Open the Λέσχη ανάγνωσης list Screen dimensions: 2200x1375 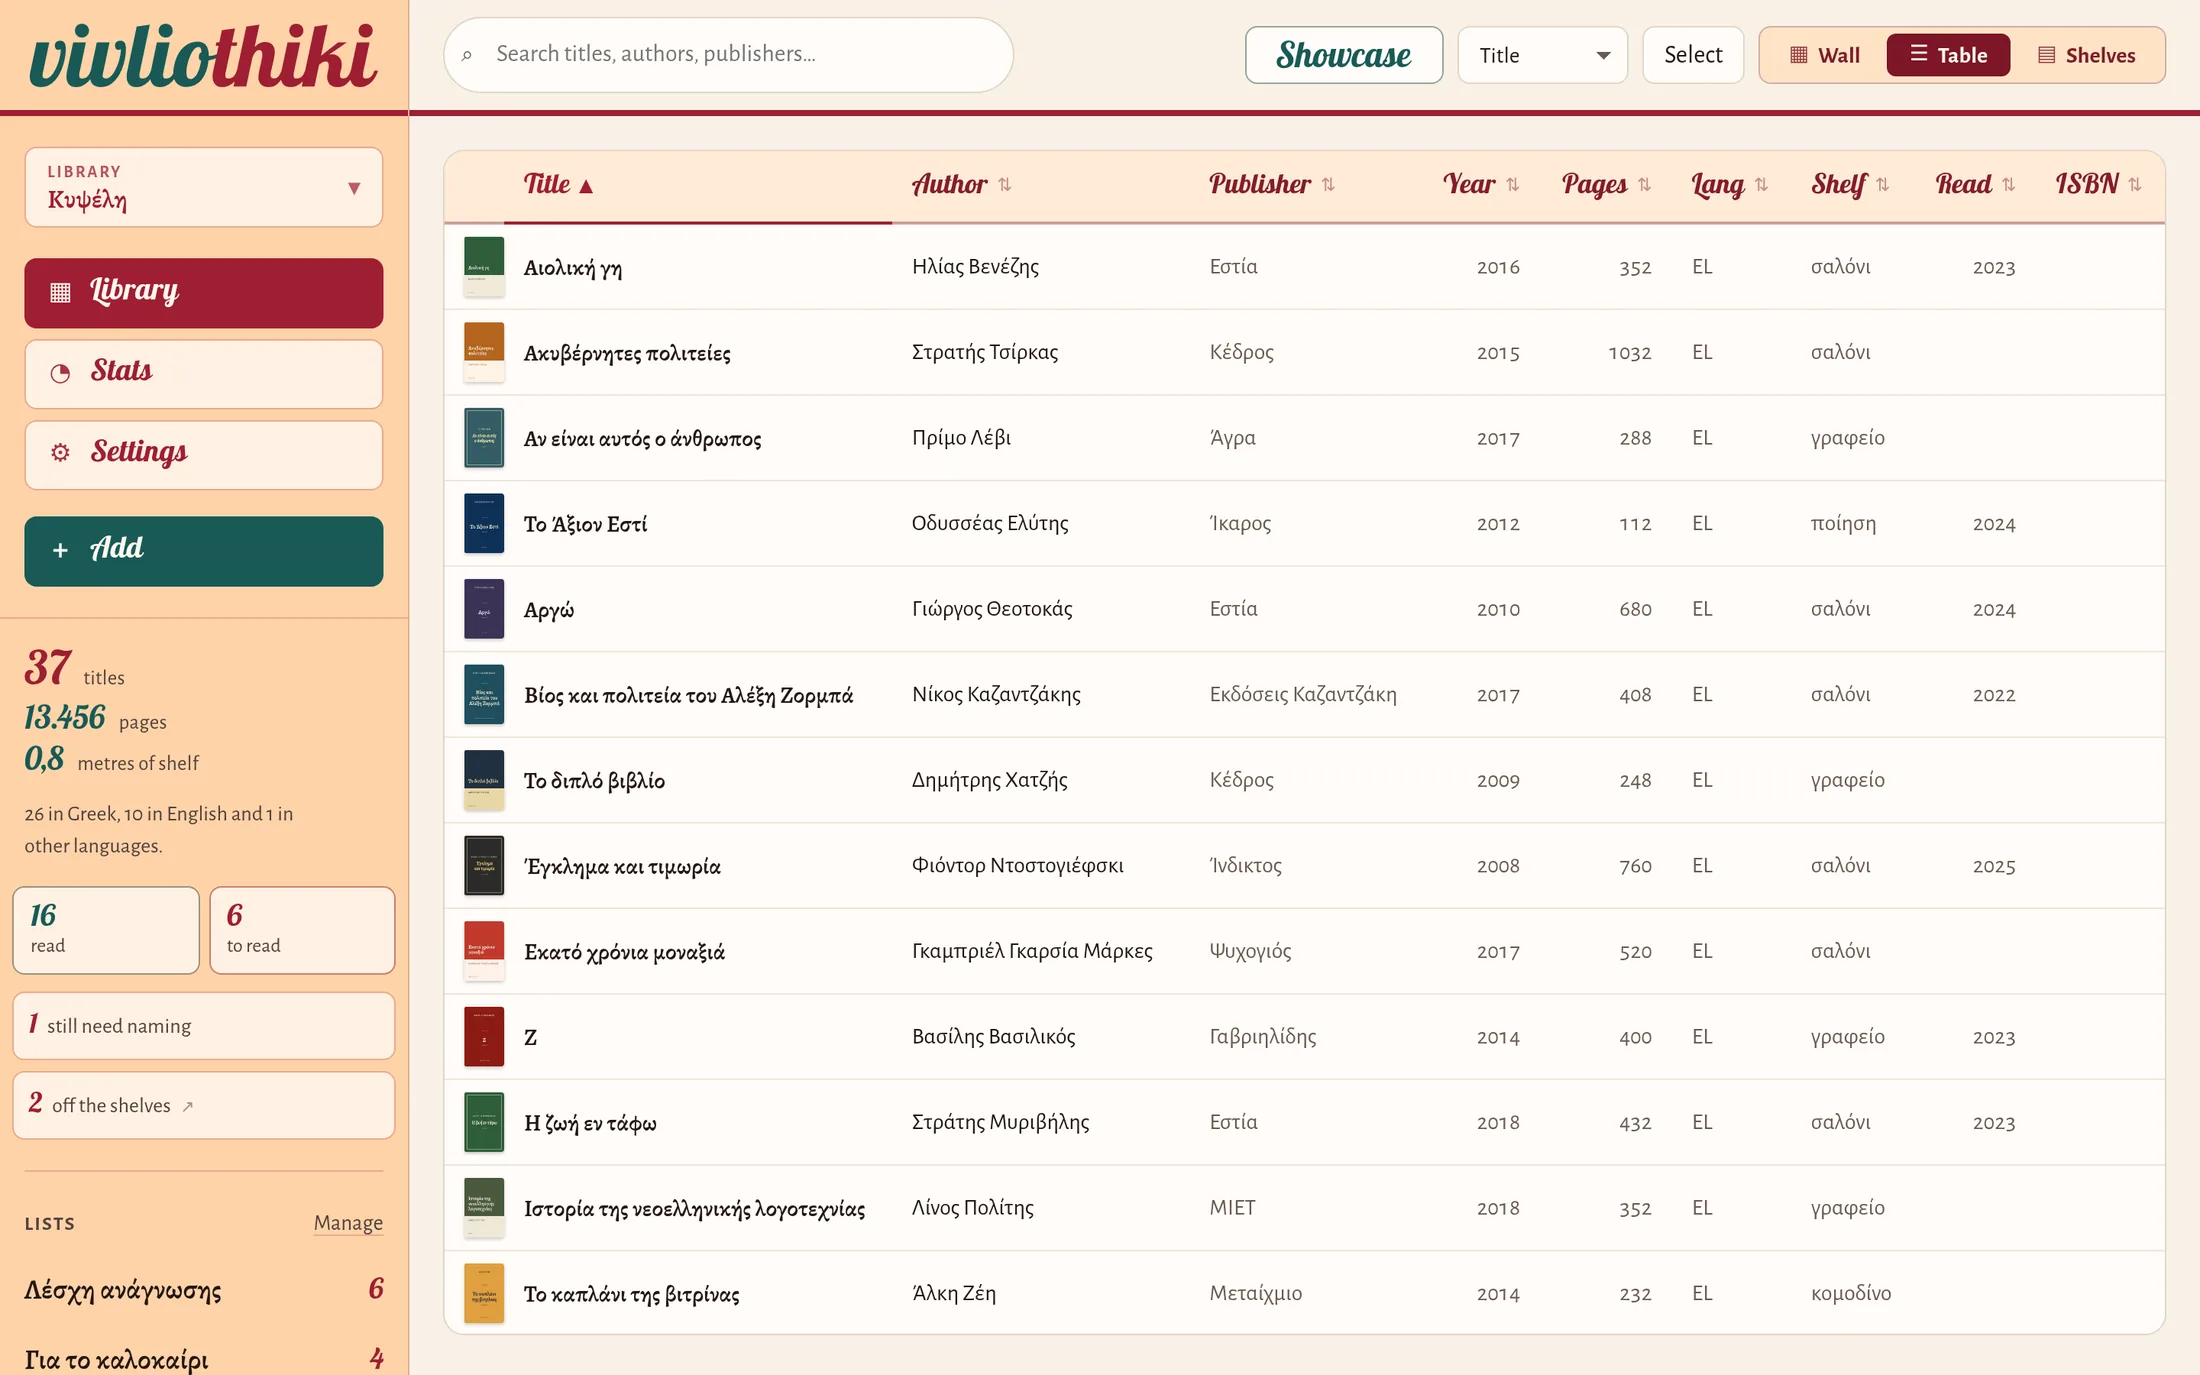click(x=204, y=1290)
